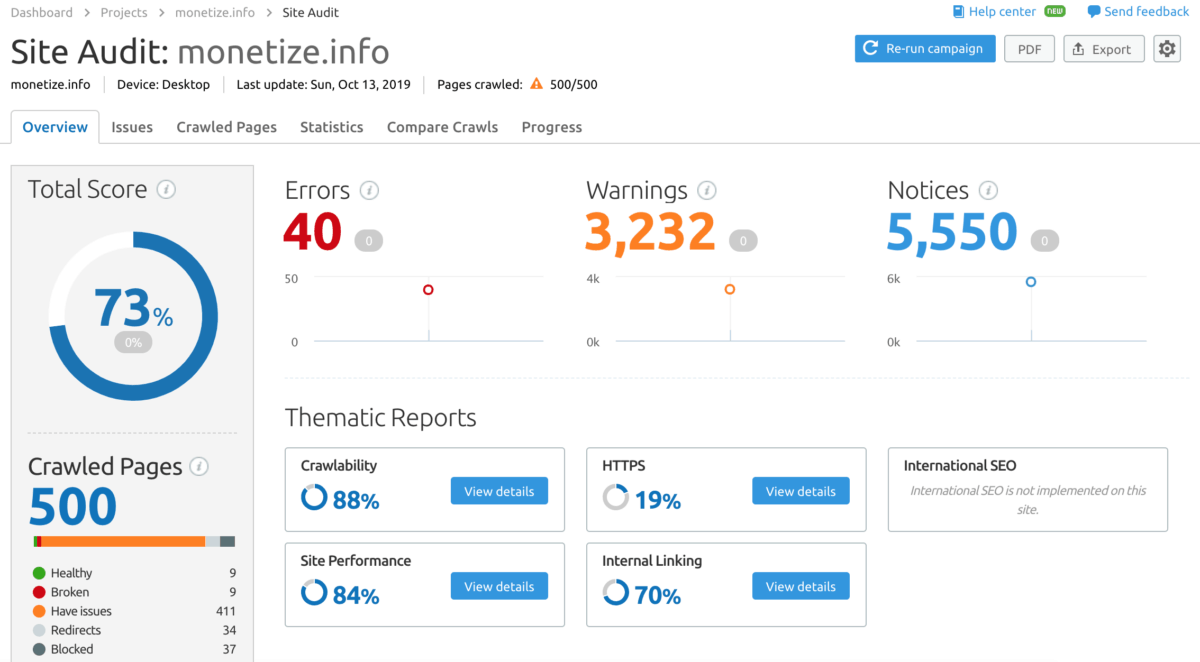Screen dimensions: 1200x662
Task: Click the Crawled Pages info icon
Action: pos(199,466)
